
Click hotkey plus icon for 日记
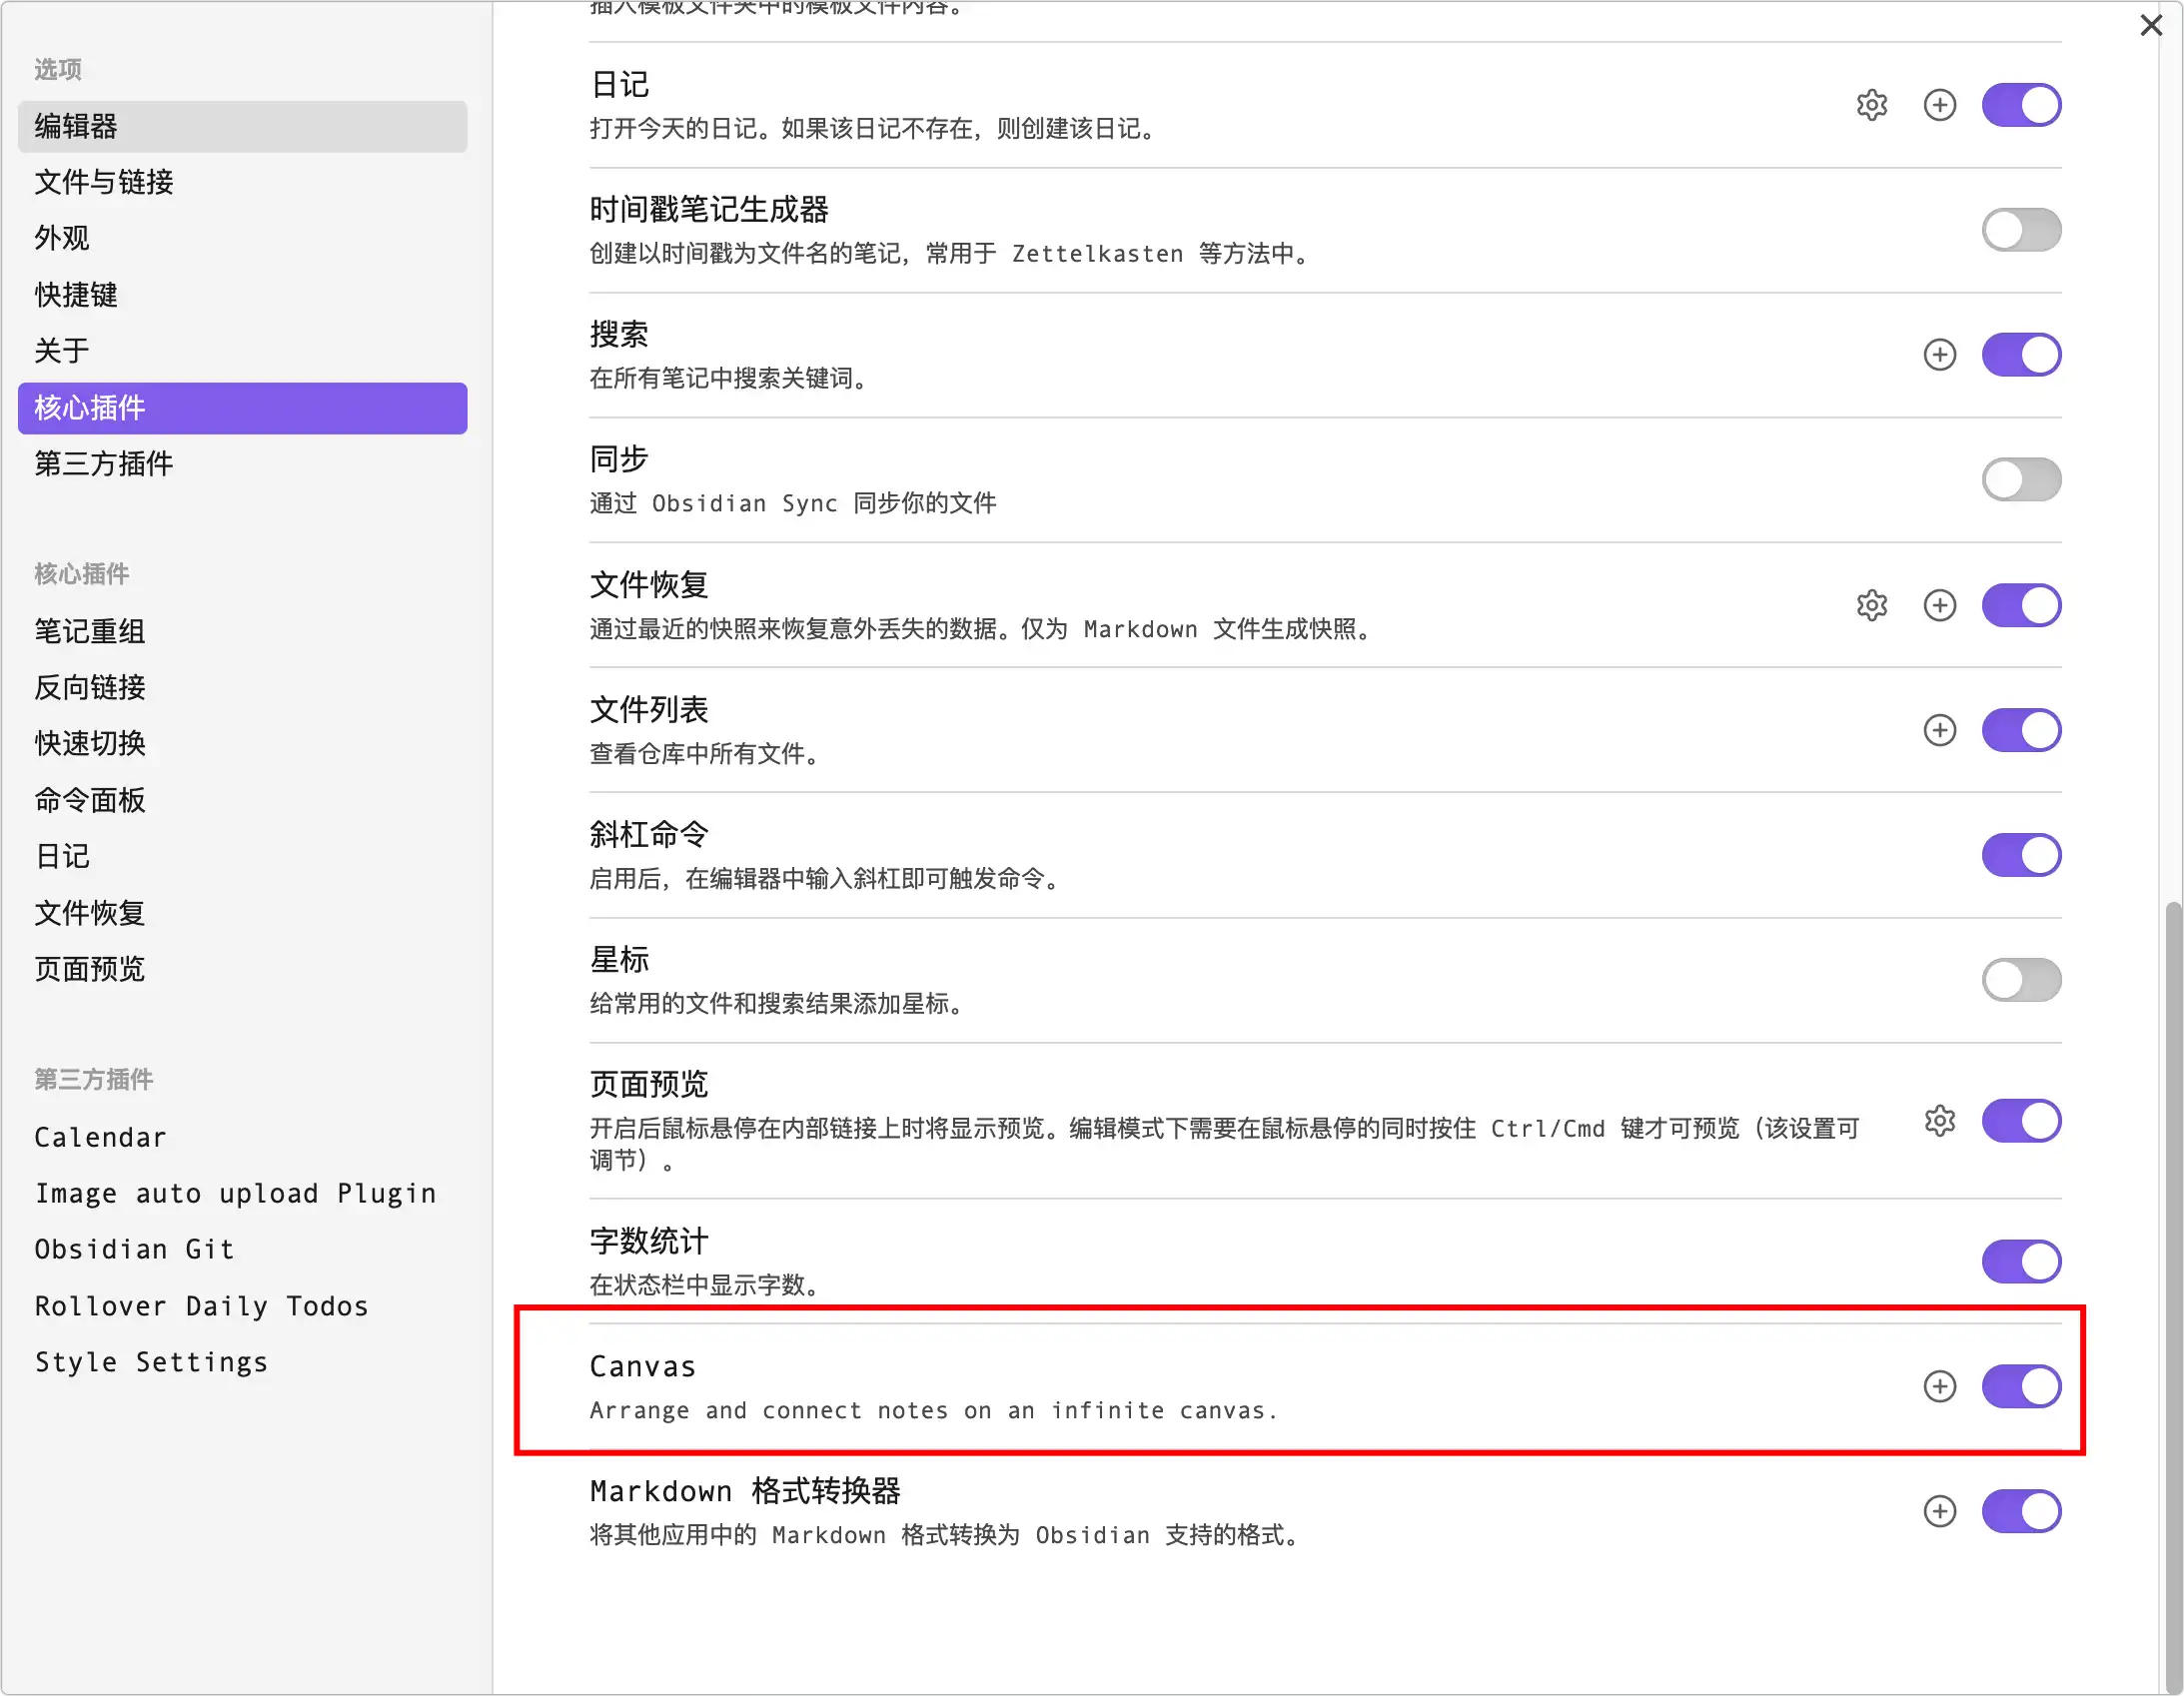tap(1939, 105)
